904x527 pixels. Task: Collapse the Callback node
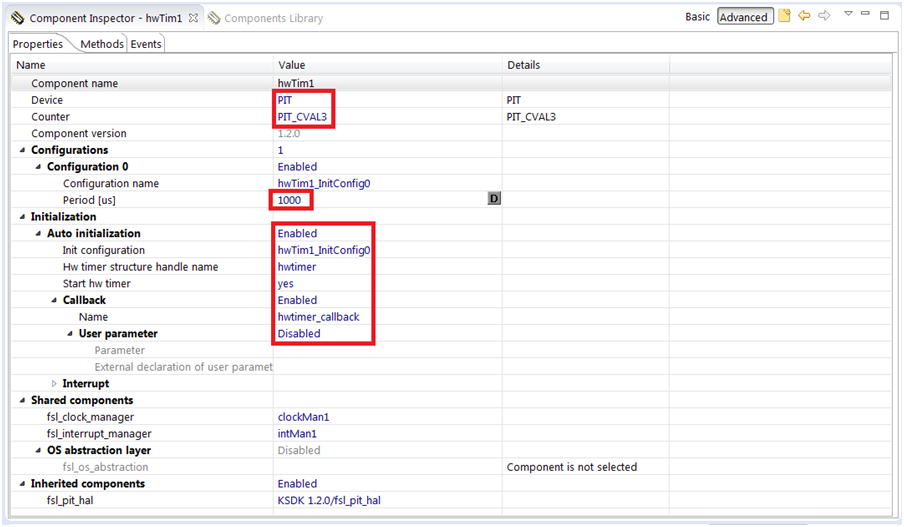54,300
